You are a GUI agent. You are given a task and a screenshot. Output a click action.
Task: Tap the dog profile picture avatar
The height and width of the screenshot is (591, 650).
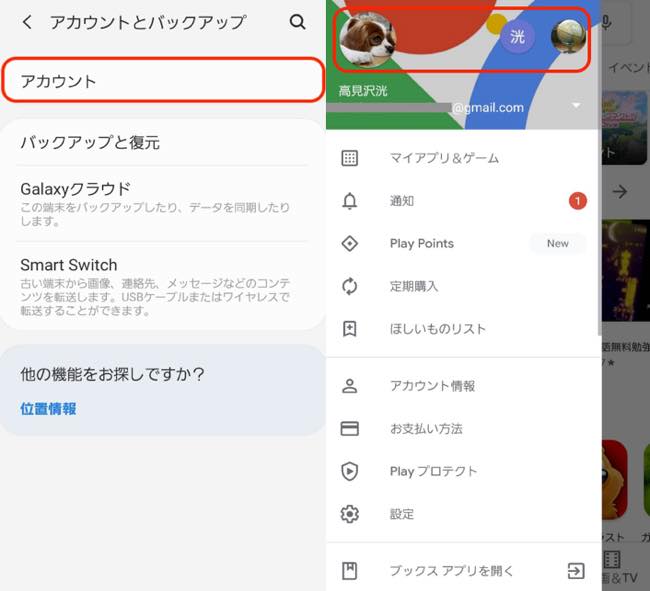pos(367,38)
